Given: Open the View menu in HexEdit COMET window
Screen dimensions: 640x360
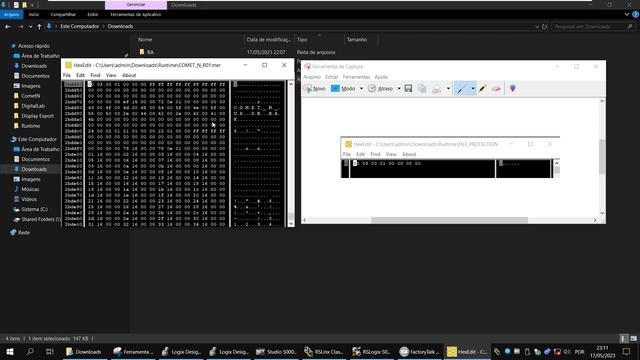Looking at the screenshot, I should [x=111, y=75].
